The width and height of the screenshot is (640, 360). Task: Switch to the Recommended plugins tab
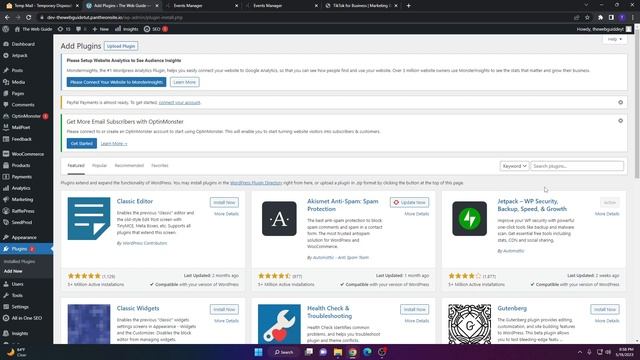coord(129,166)
